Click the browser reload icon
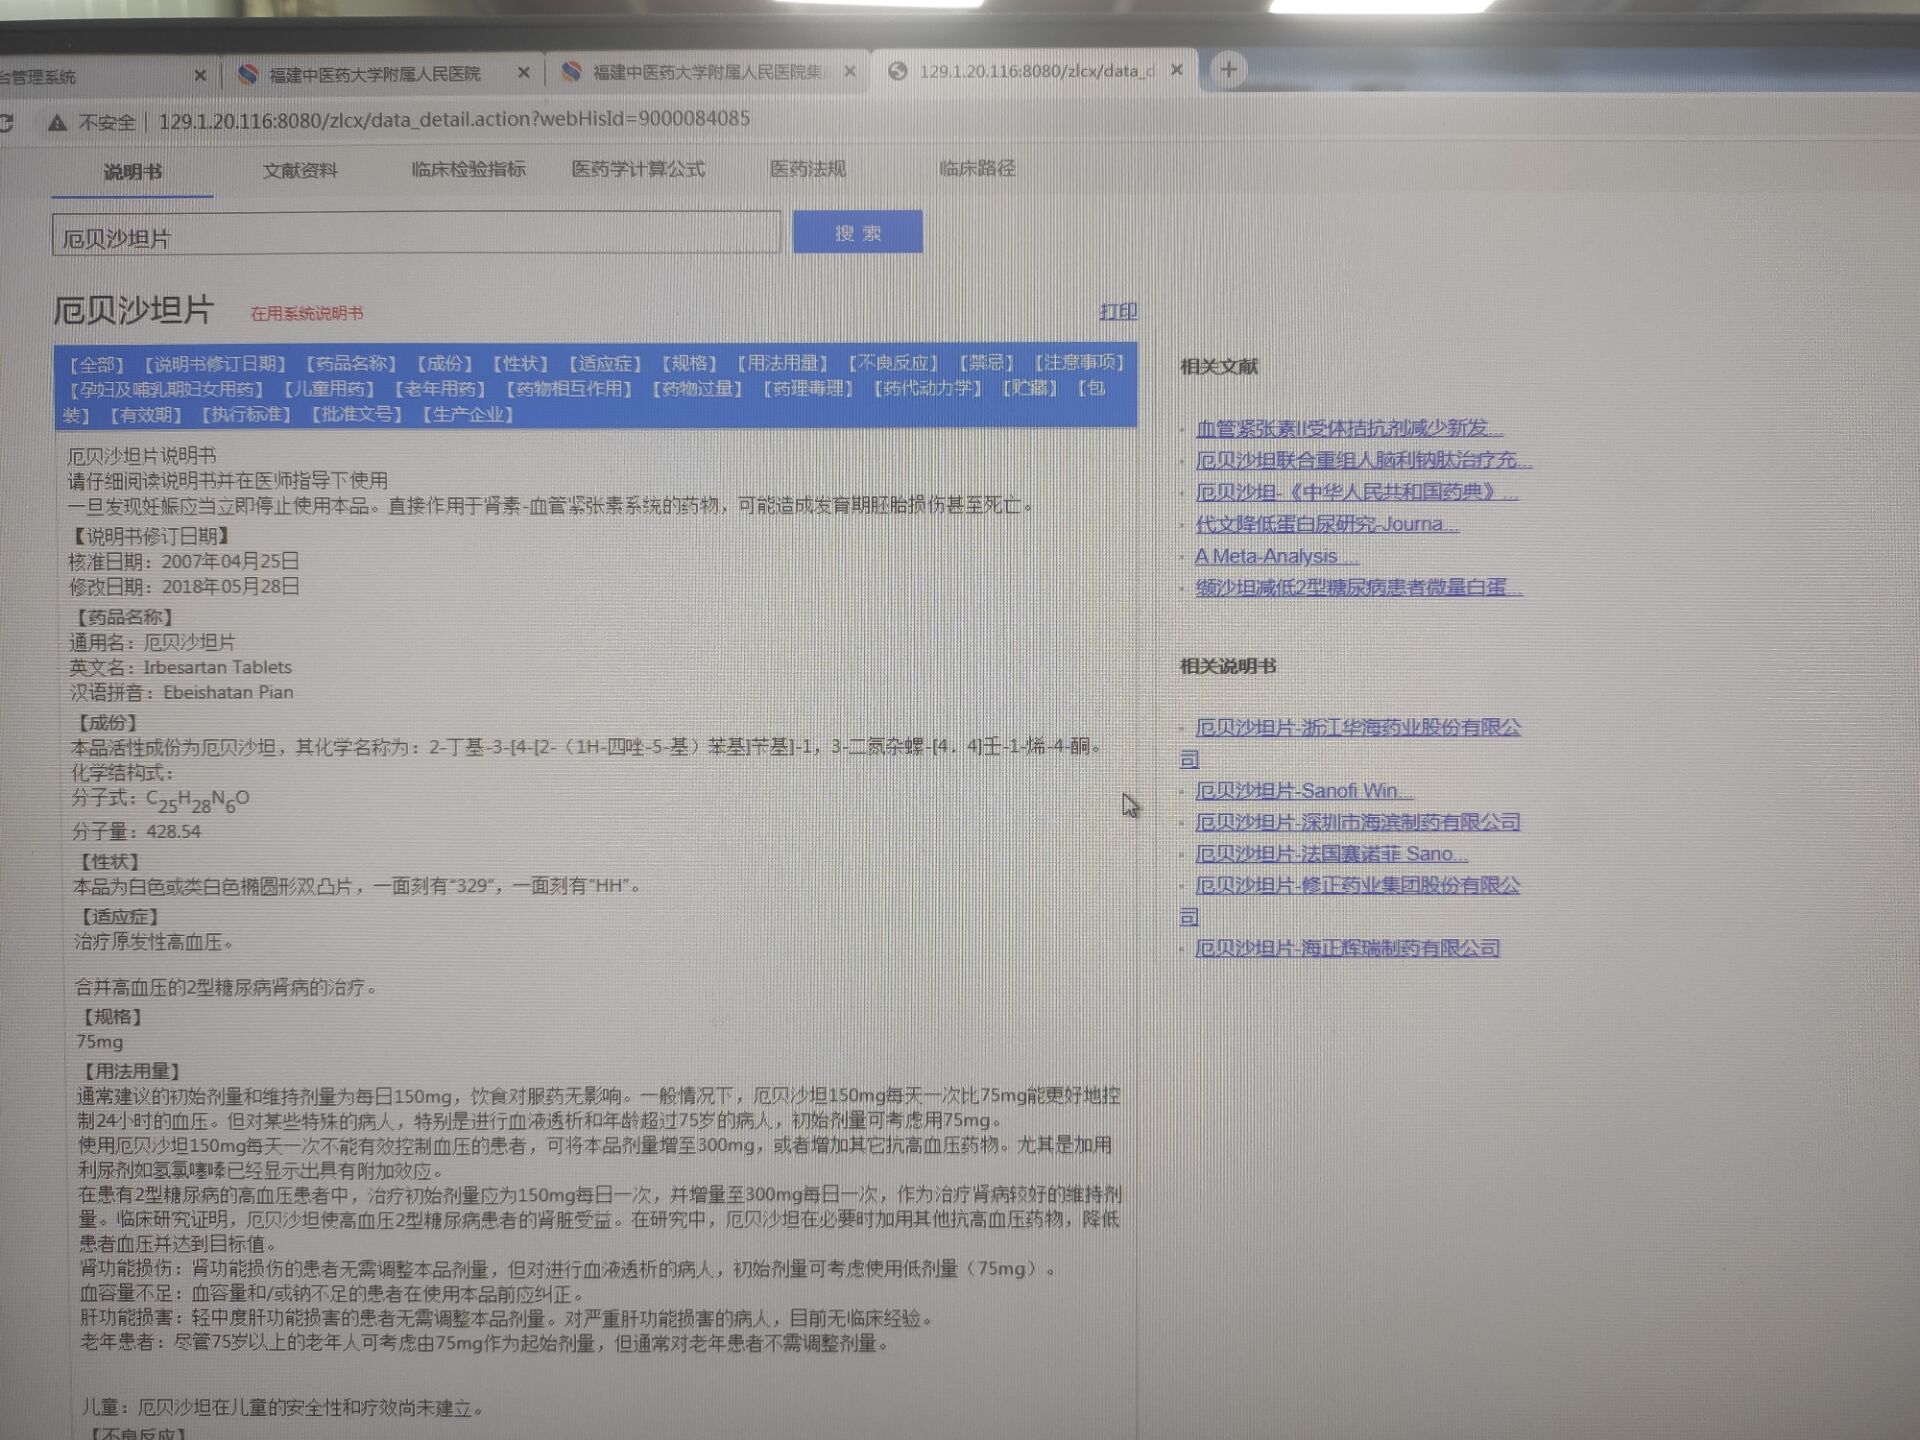The image size is (1920, 1440). coord(6,123)
